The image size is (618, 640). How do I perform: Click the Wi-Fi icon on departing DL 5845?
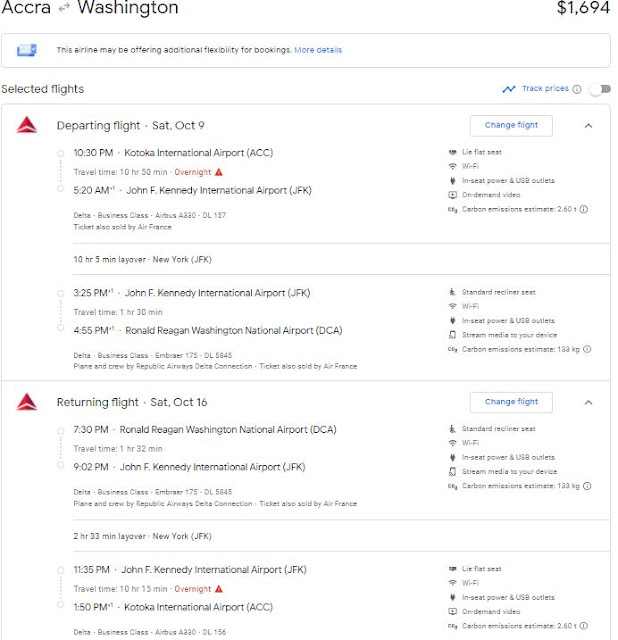click(452, 306)
